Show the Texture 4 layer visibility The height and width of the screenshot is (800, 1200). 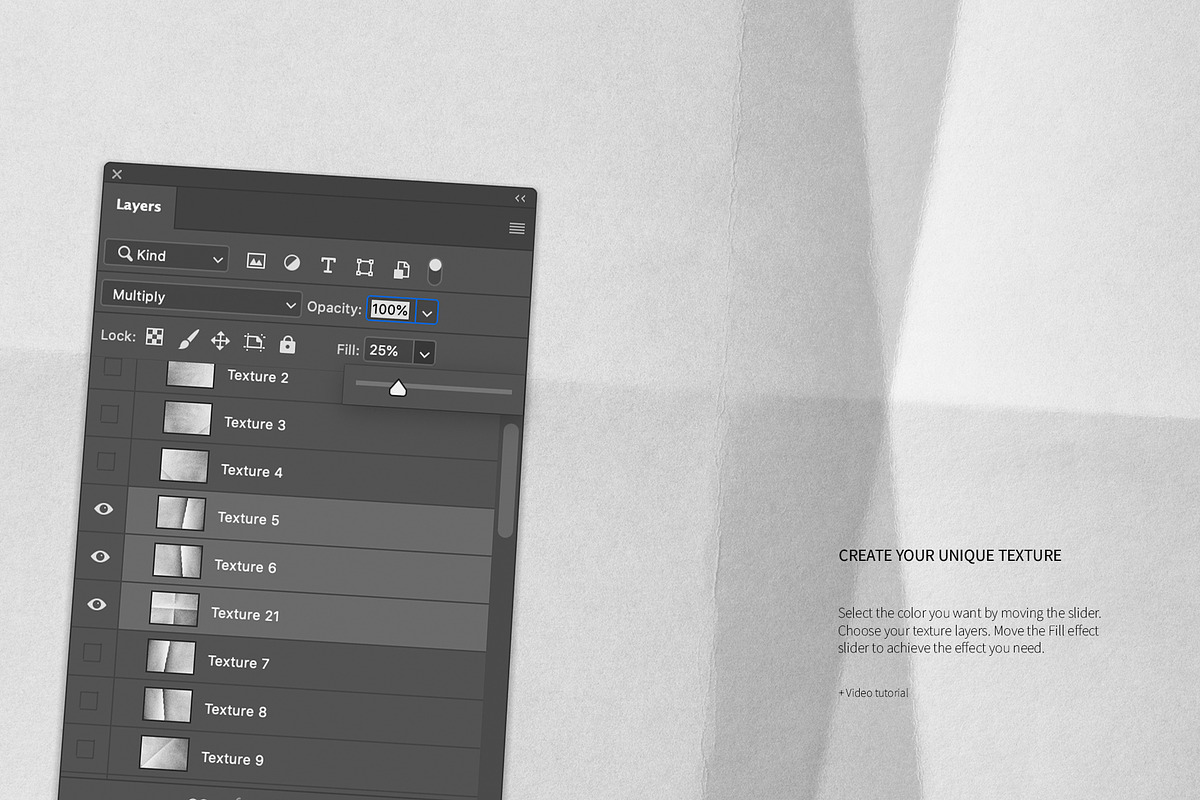click(x=106, y=461)
